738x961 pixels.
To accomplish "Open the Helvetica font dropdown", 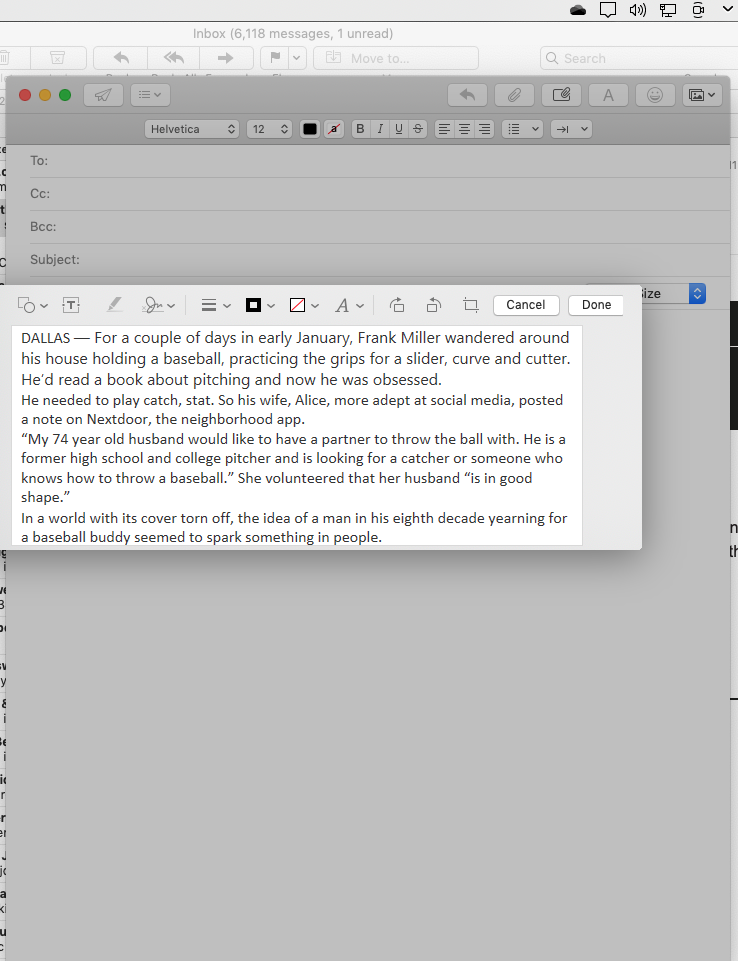I will 192,129.
